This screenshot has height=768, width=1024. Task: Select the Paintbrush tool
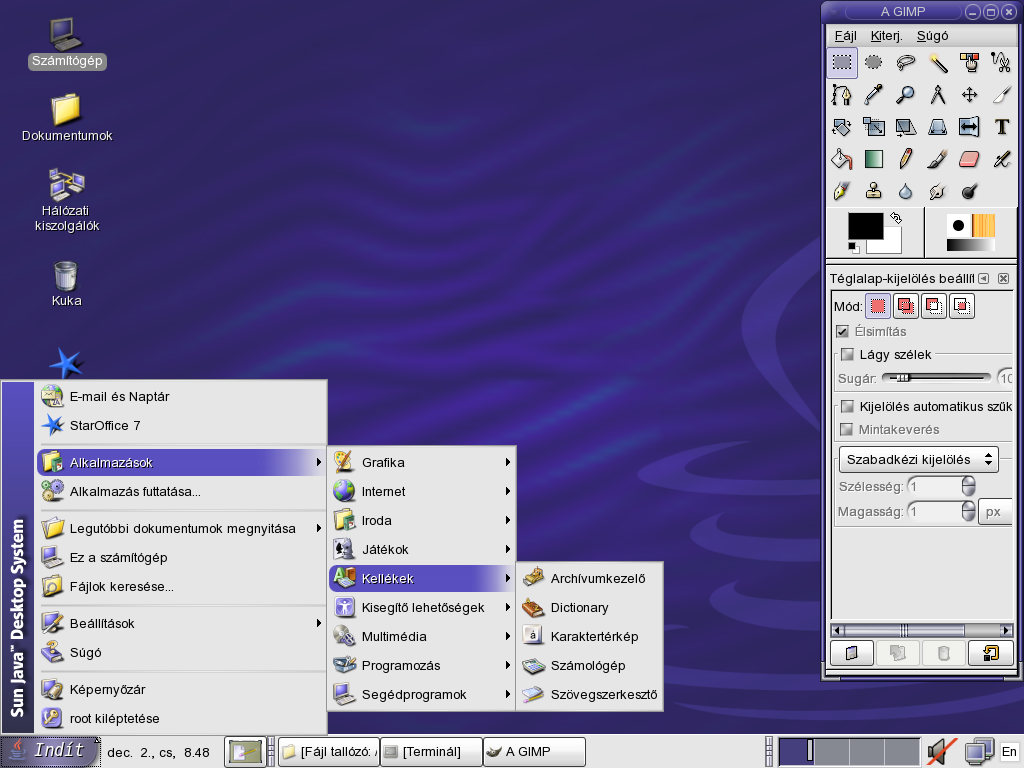(x=938, y=159)
